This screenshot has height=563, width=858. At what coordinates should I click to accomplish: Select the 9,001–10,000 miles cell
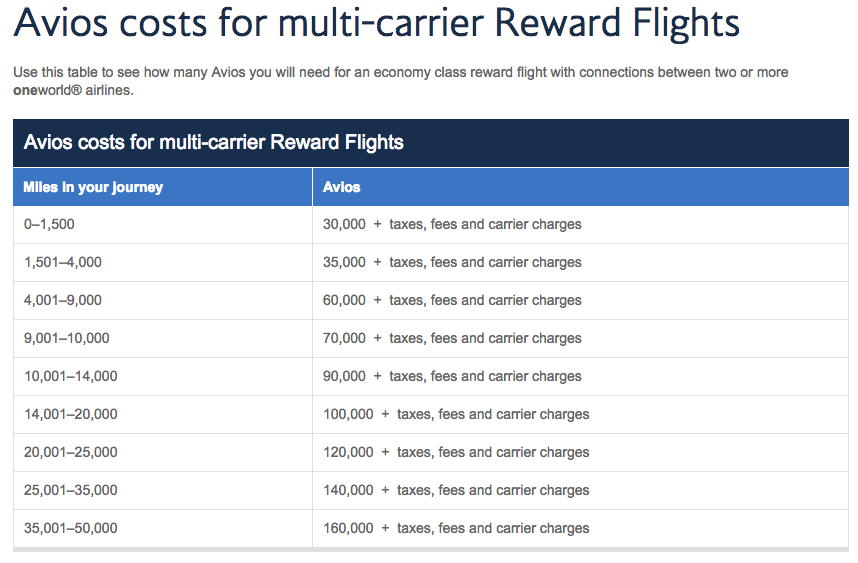coord(163,339)
